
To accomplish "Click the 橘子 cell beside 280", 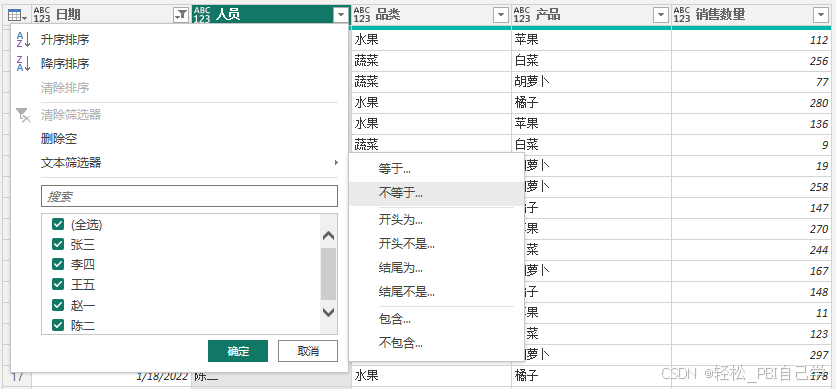I will (x=591, y=103).
